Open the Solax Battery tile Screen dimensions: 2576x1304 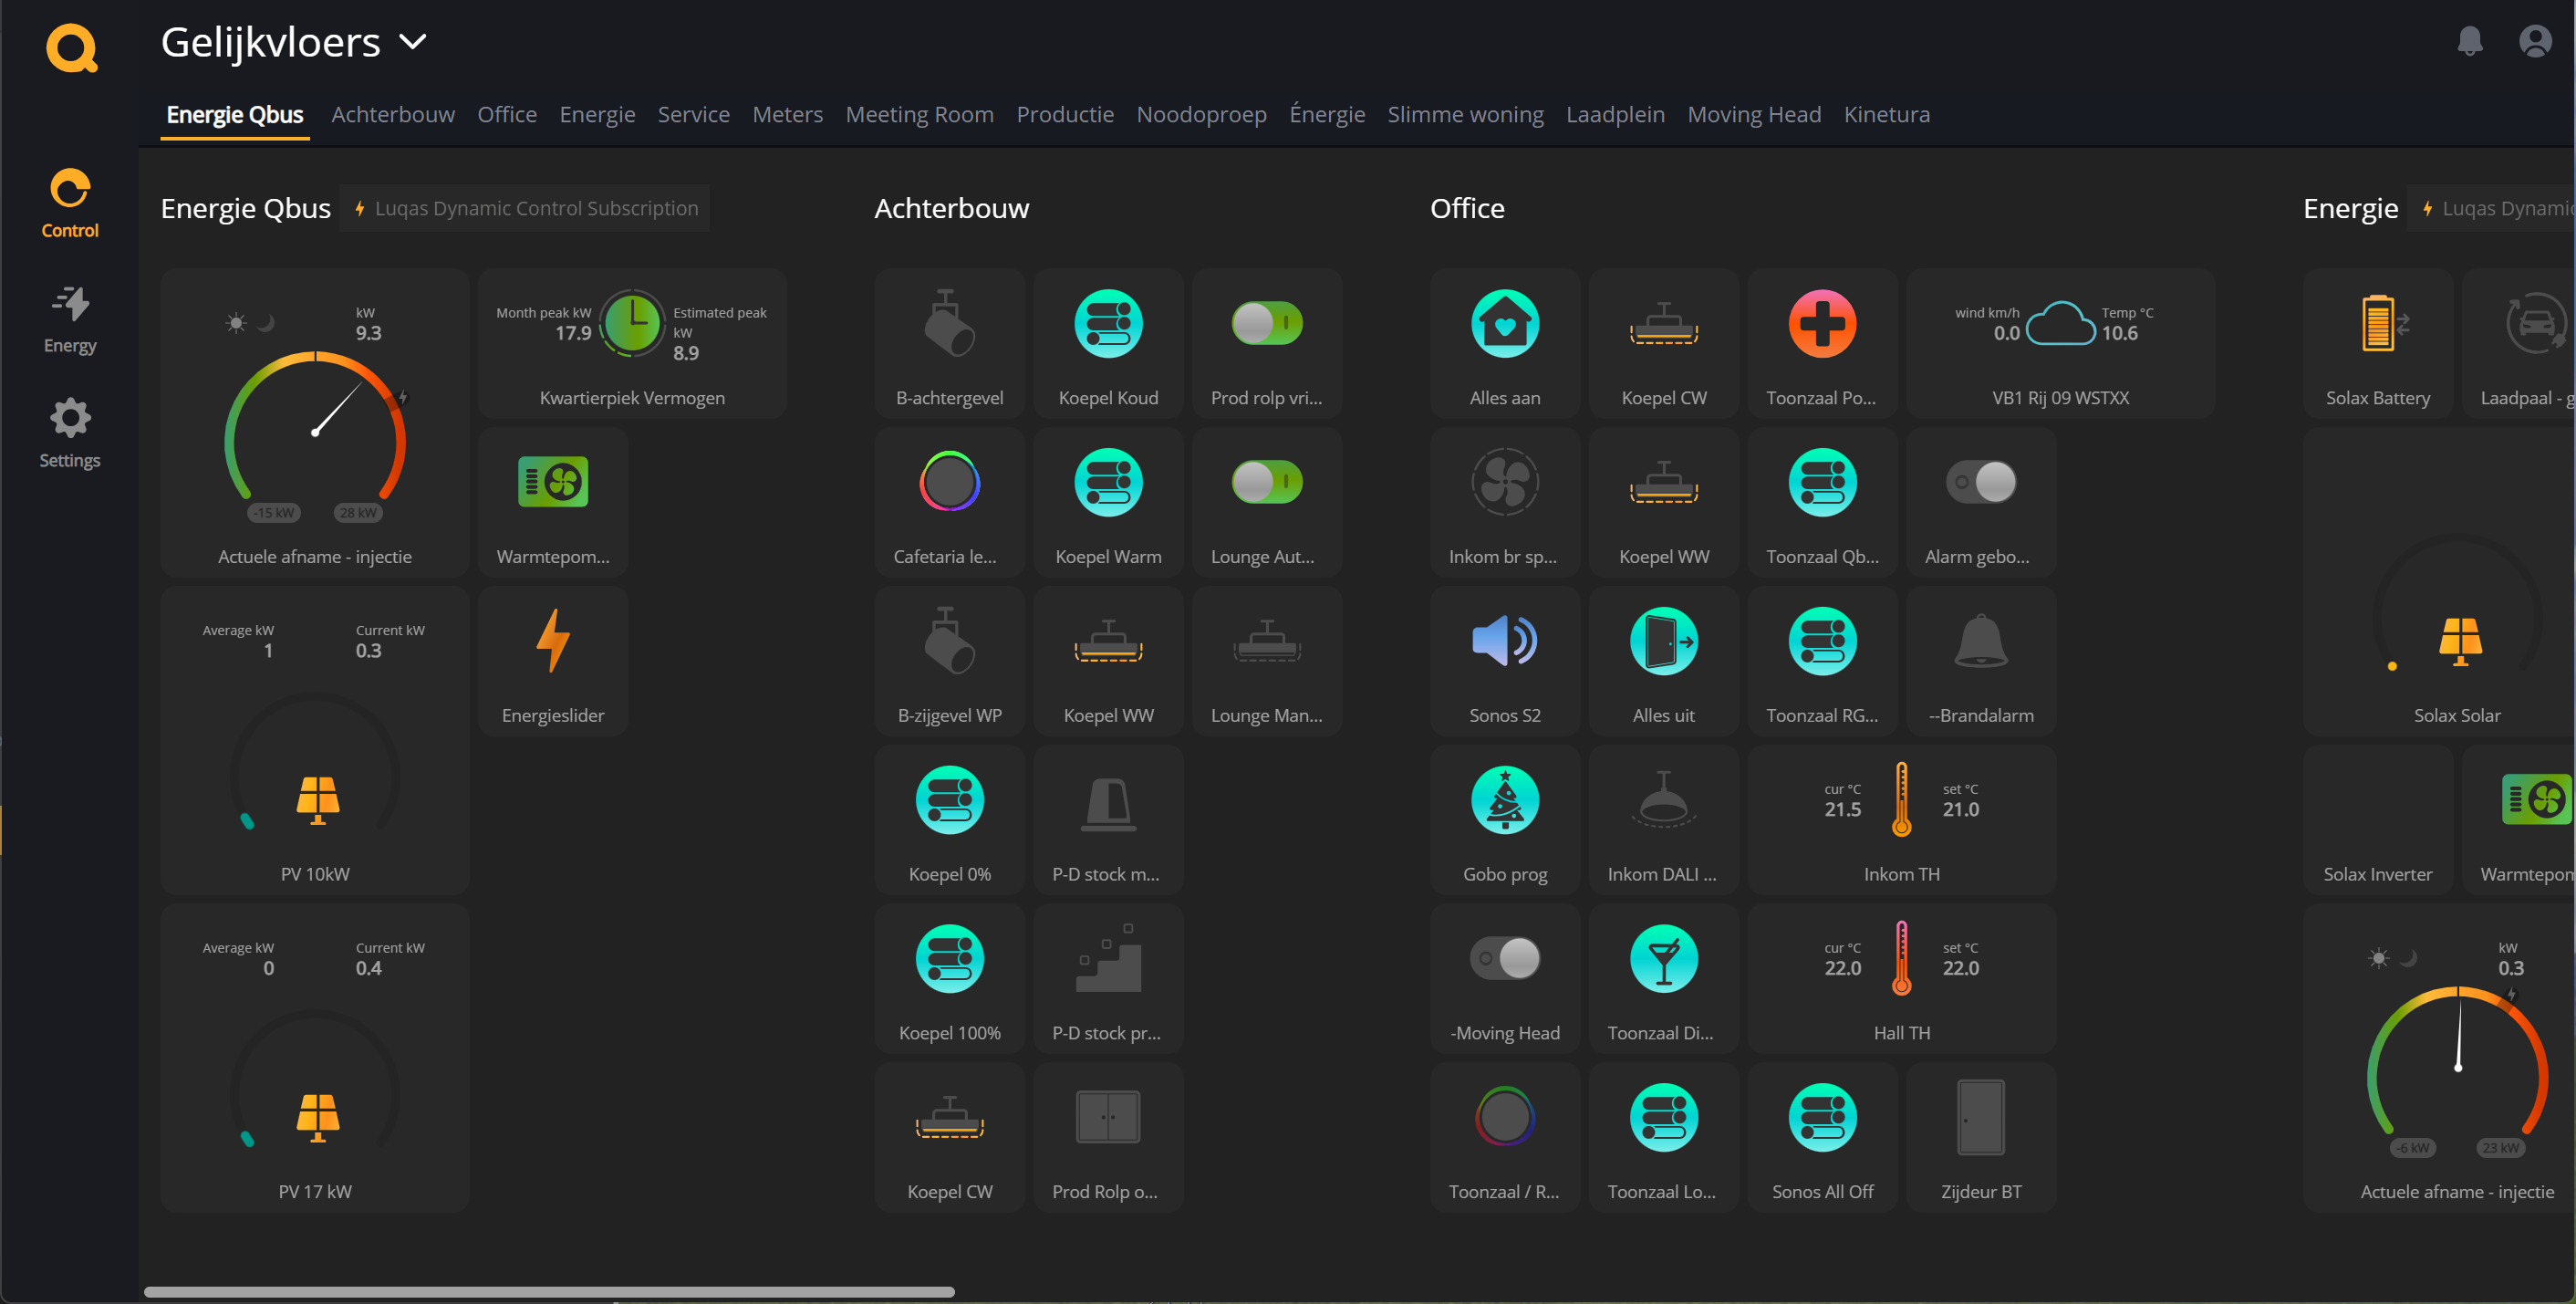[2378, 343]
